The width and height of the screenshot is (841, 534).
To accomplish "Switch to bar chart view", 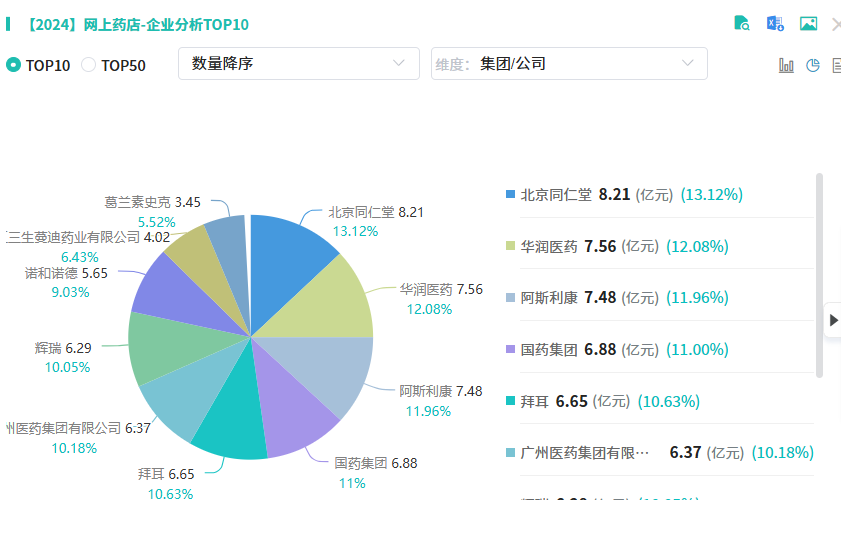I will coord(786,65).
